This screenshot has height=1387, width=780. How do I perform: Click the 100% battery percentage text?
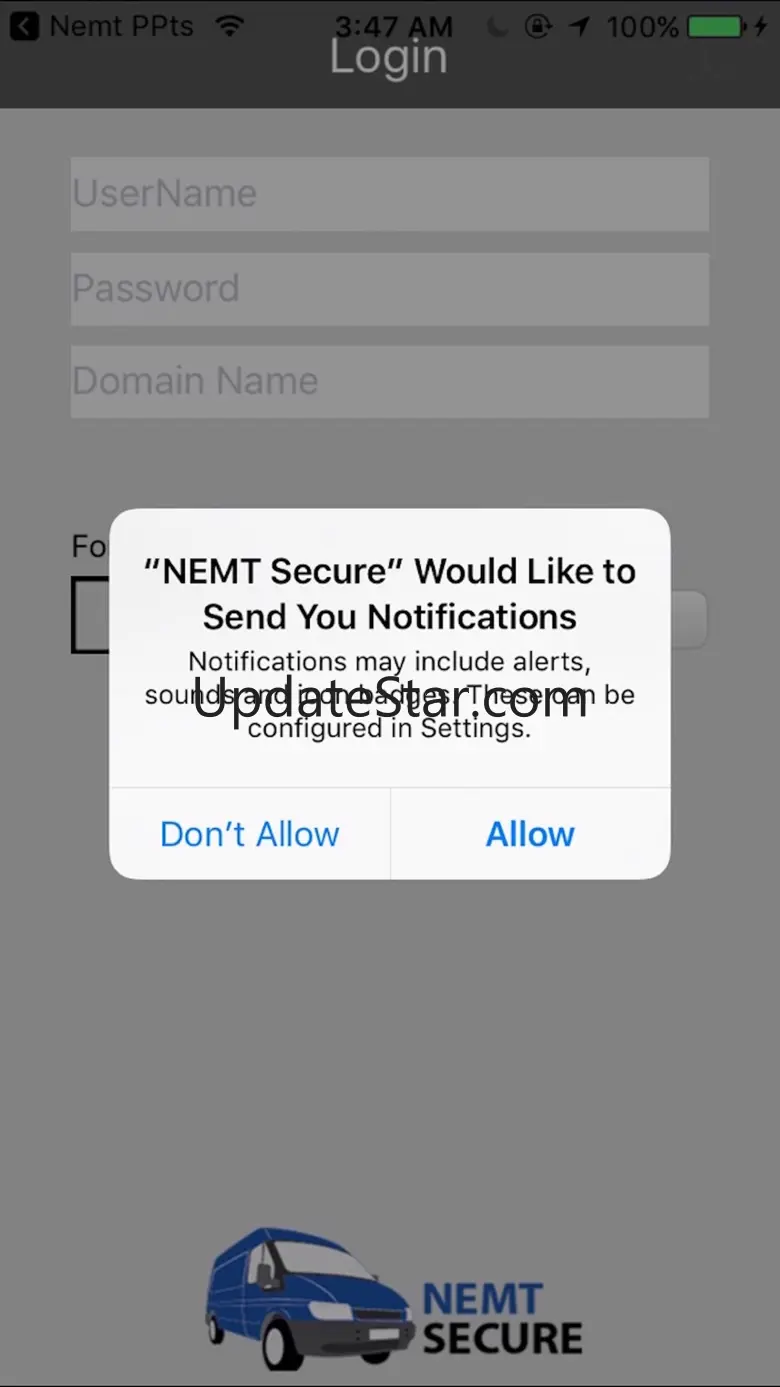pyautogui.click(x=643, y=27)
